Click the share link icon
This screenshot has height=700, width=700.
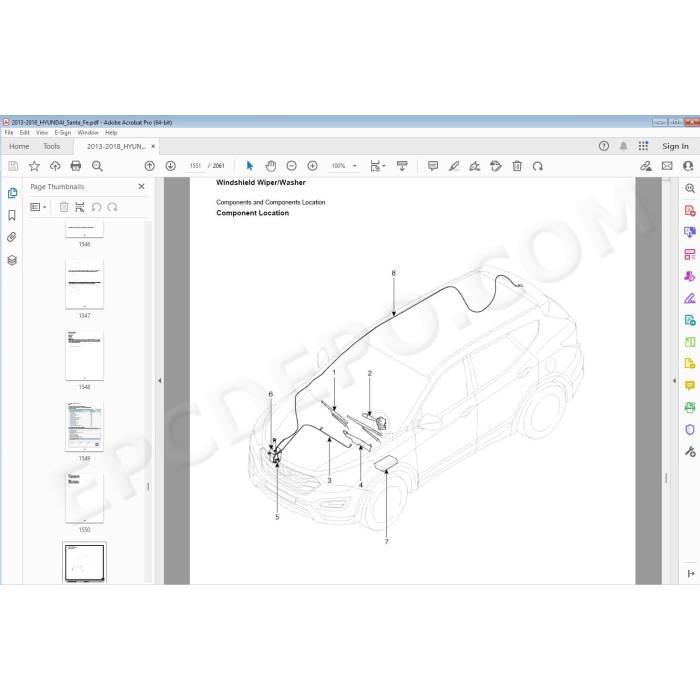coord(646,166)
